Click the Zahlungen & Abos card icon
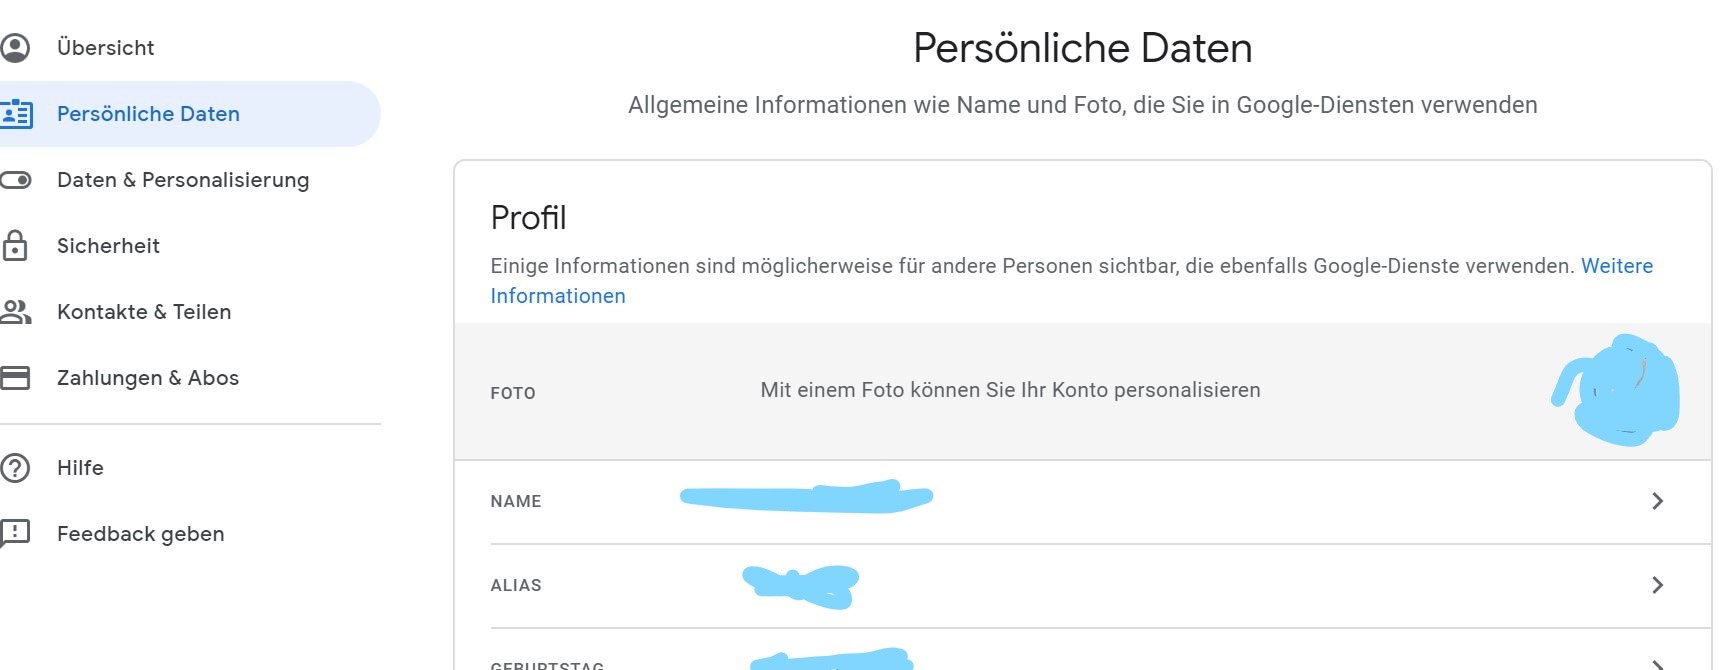The height and width of the screenshot is (670, 1736). point(16,378)
